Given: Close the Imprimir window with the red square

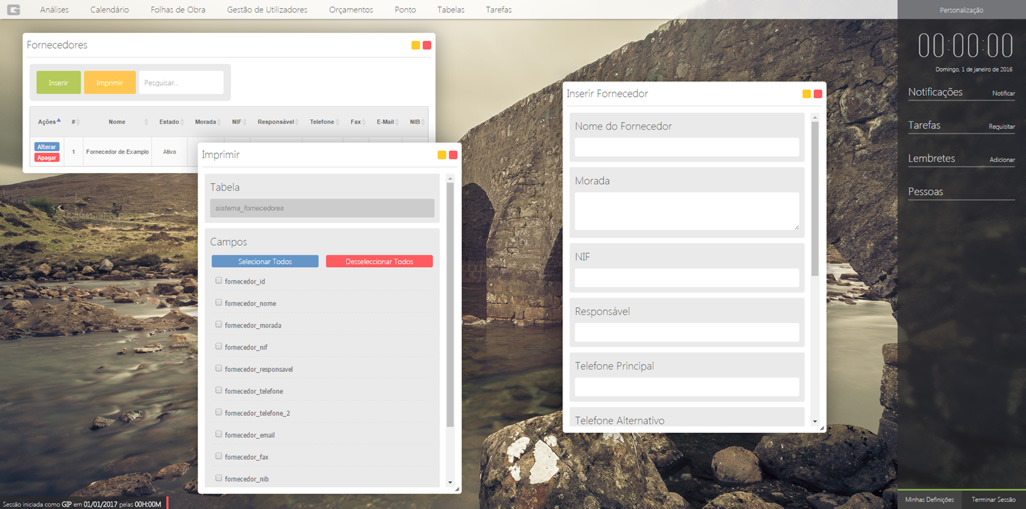Looking at the screenshot, I should pos(453,155).
